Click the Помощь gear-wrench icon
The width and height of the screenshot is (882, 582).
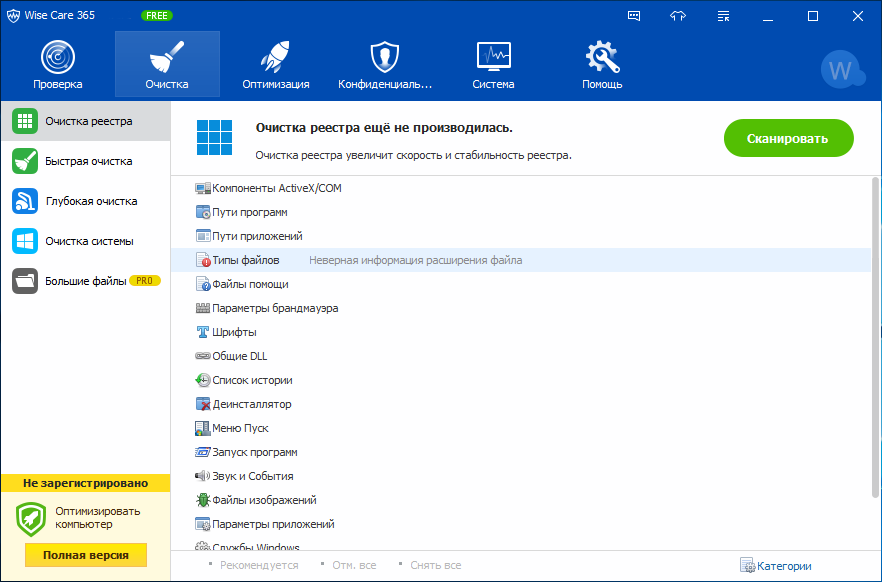tap(602, 57)
